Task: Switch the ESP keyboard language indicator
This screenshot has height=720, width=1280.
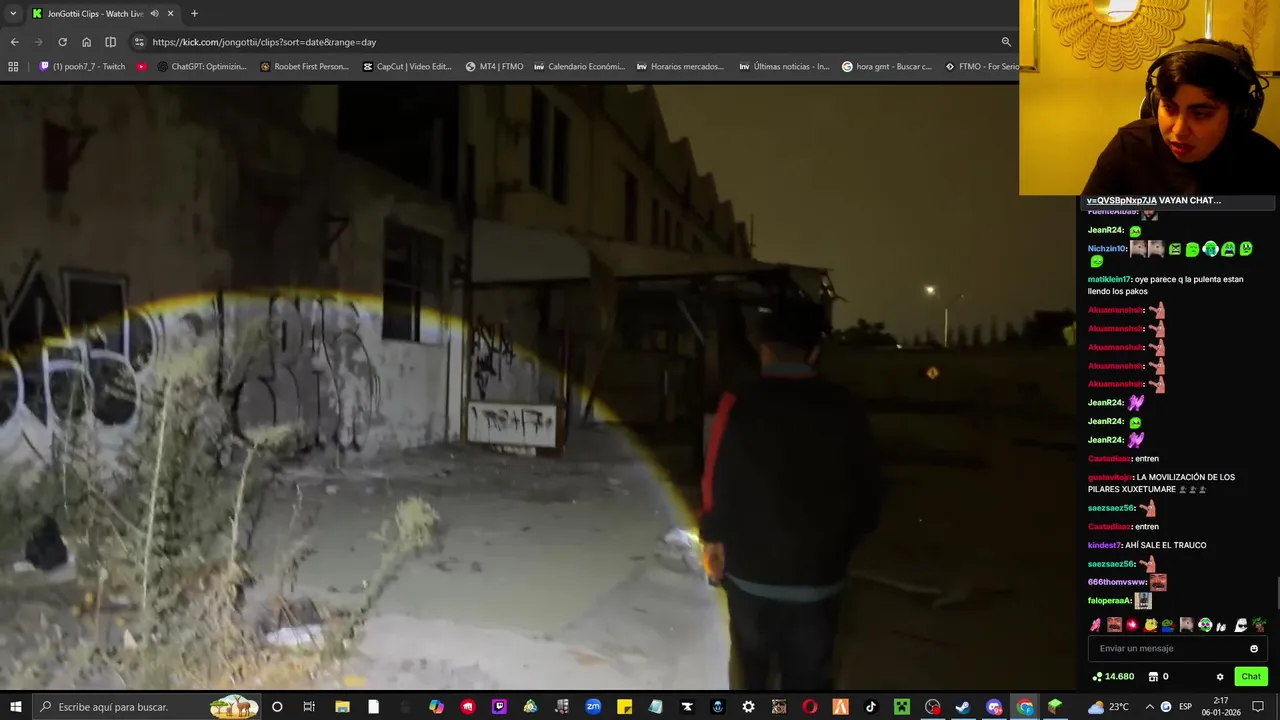Action: click(1187, 706)
